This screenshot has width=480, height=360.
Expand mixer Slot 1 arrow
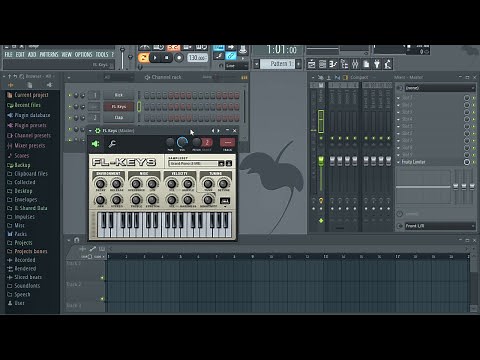pyautogui.click(x=398, y=98)
